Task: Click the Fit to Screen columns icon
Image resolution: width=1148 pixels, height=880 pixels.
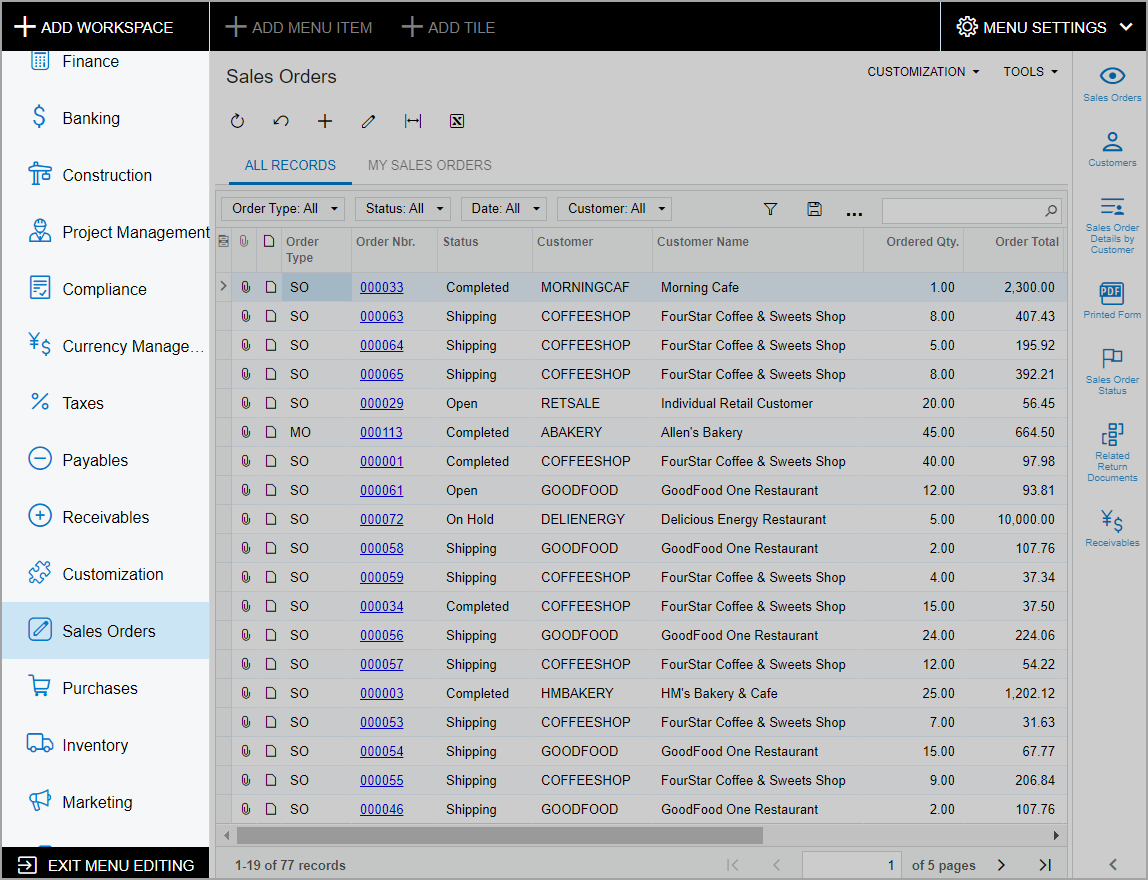Action: (x=412, y=121)
